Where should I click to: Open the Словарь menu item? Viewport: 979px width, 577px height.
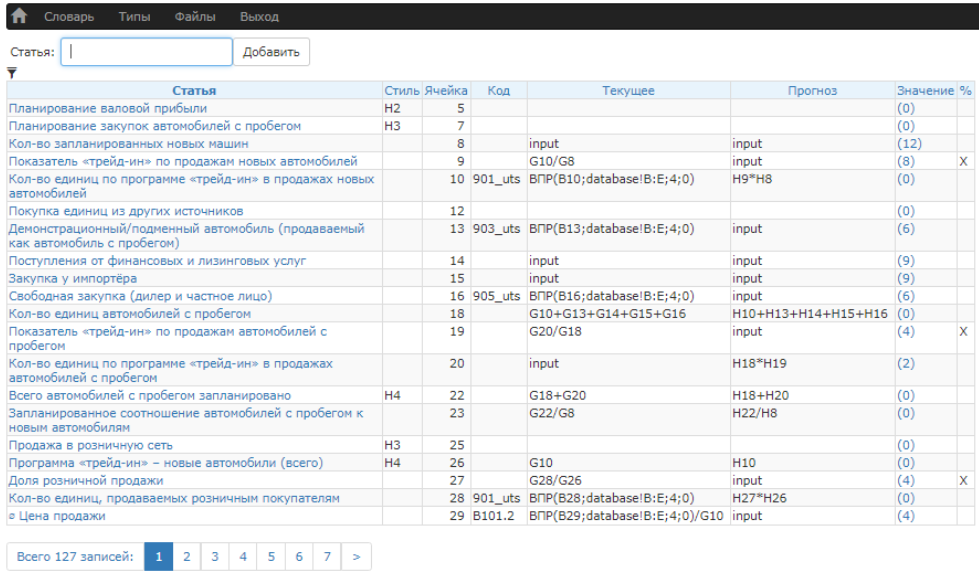point(69,17)
